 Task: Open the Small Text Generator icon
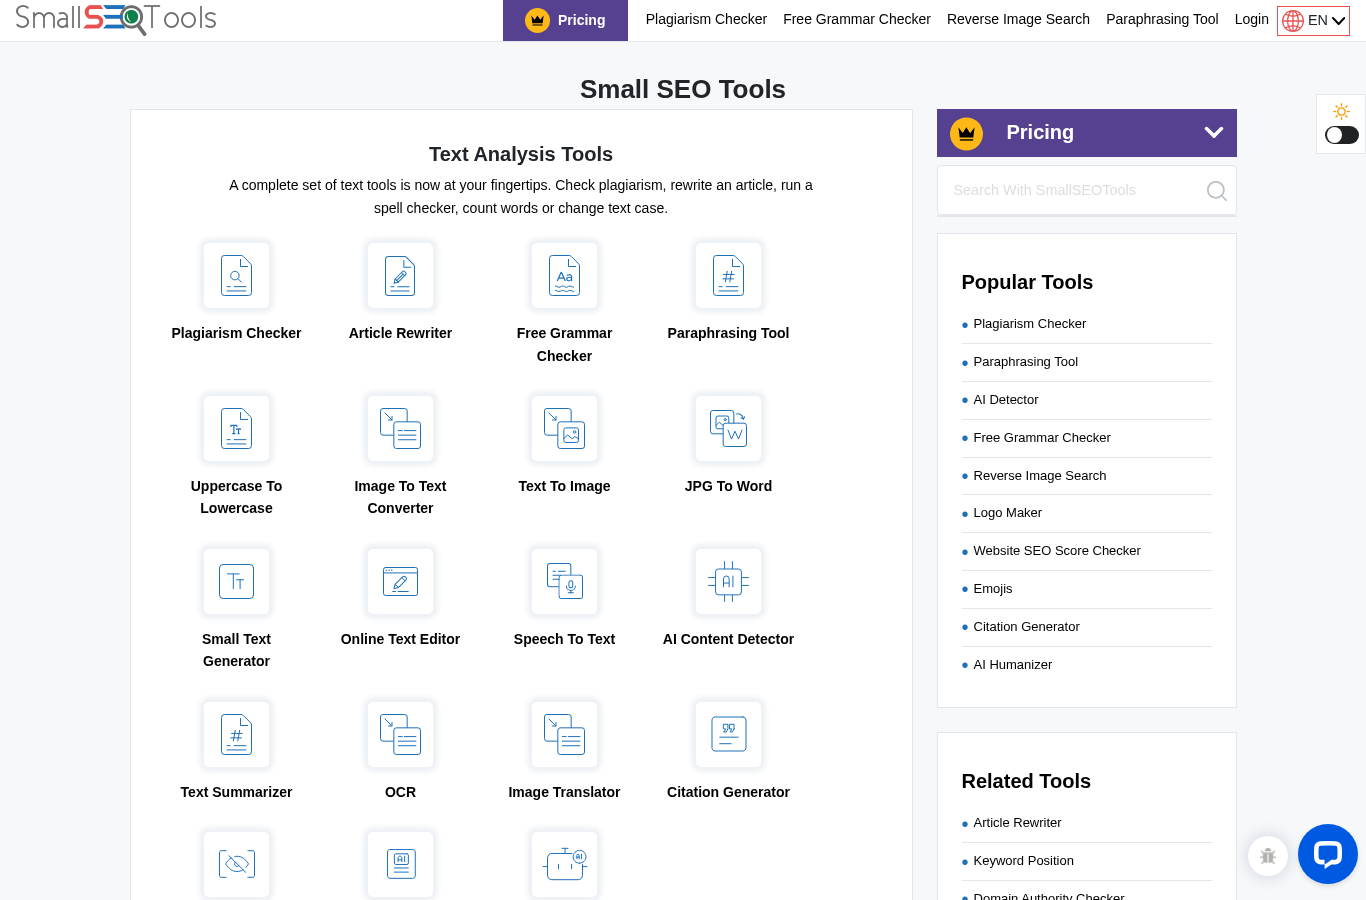[x=236, y=582]
